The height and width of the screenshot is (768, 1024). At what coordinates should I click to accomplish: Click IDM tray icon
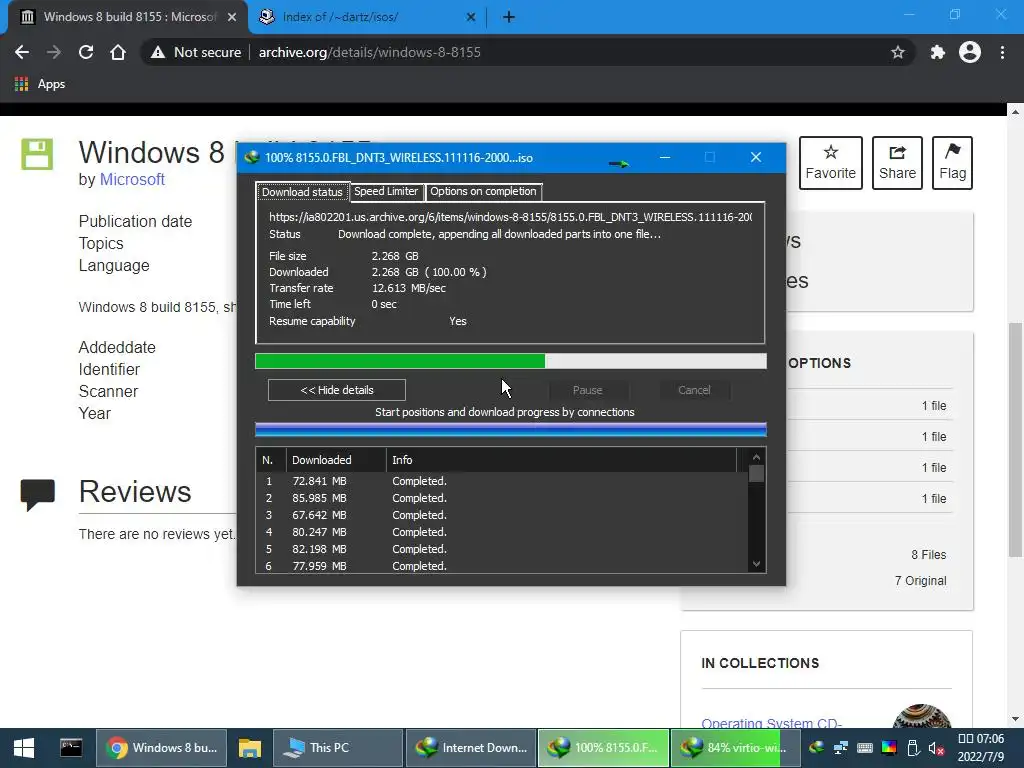pyautogui.click(x=816, y=748)
